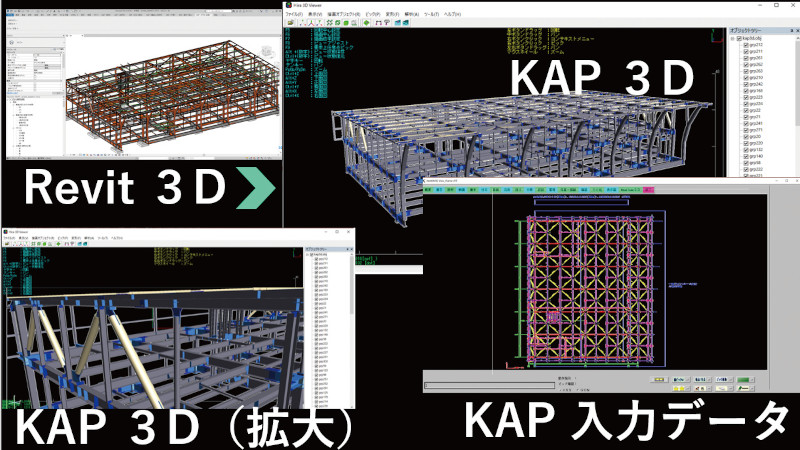The width and height of the screenshot is (800, 450).
Task: Uncheck grp262 in the object tree
Action: coord(746,65)
